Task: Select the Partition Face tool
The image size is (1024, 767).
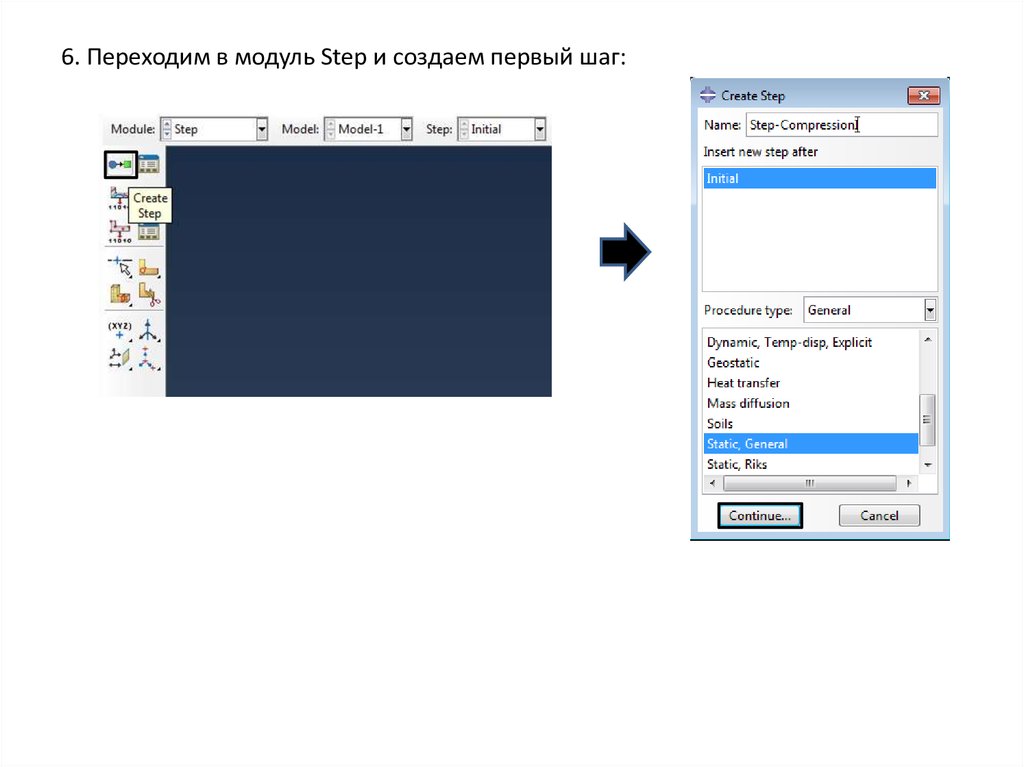Action: tap(149, 267)
